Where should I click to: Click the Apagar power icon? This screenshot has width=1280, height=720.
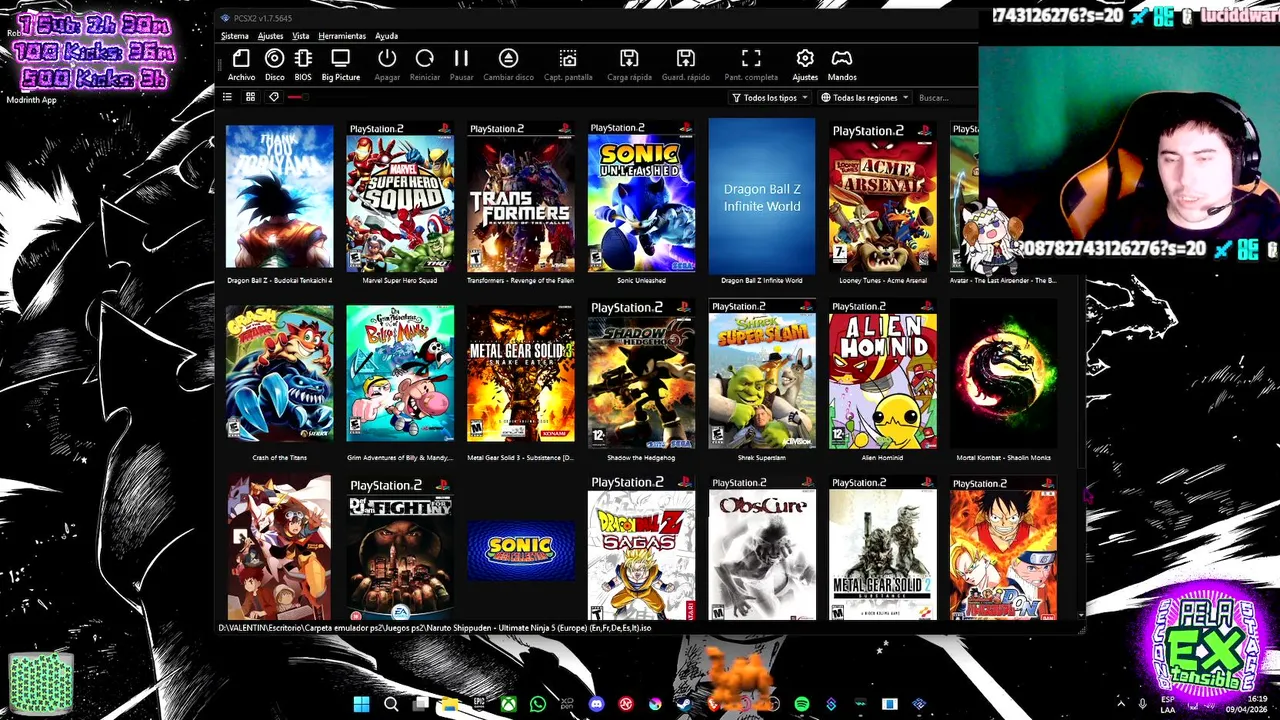[387, 65]
